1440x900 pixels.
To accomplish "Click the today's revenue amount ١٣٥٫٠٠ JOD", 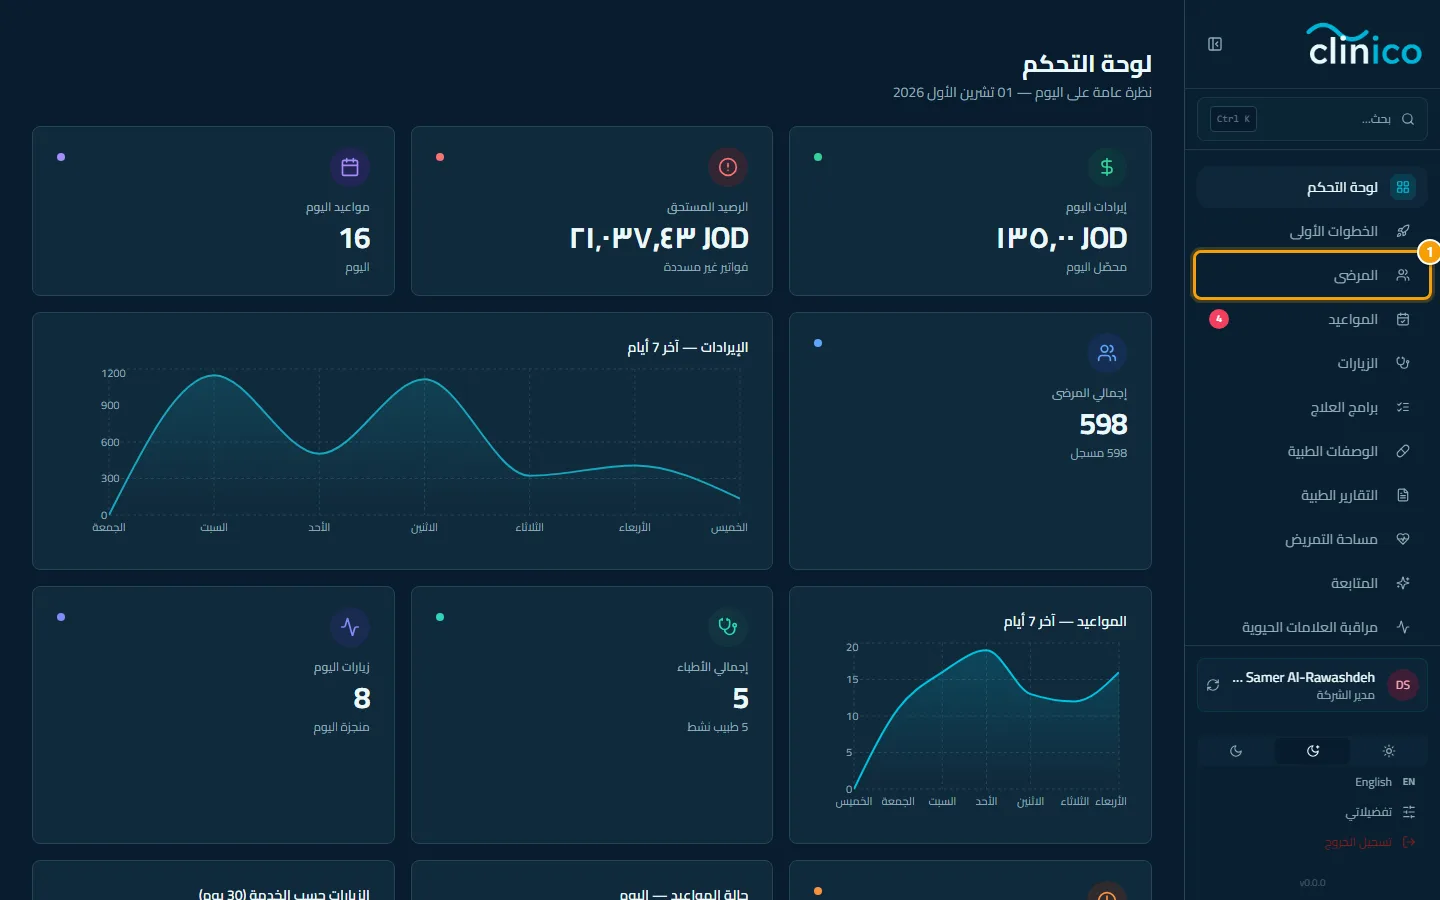I will point(1062,238).
